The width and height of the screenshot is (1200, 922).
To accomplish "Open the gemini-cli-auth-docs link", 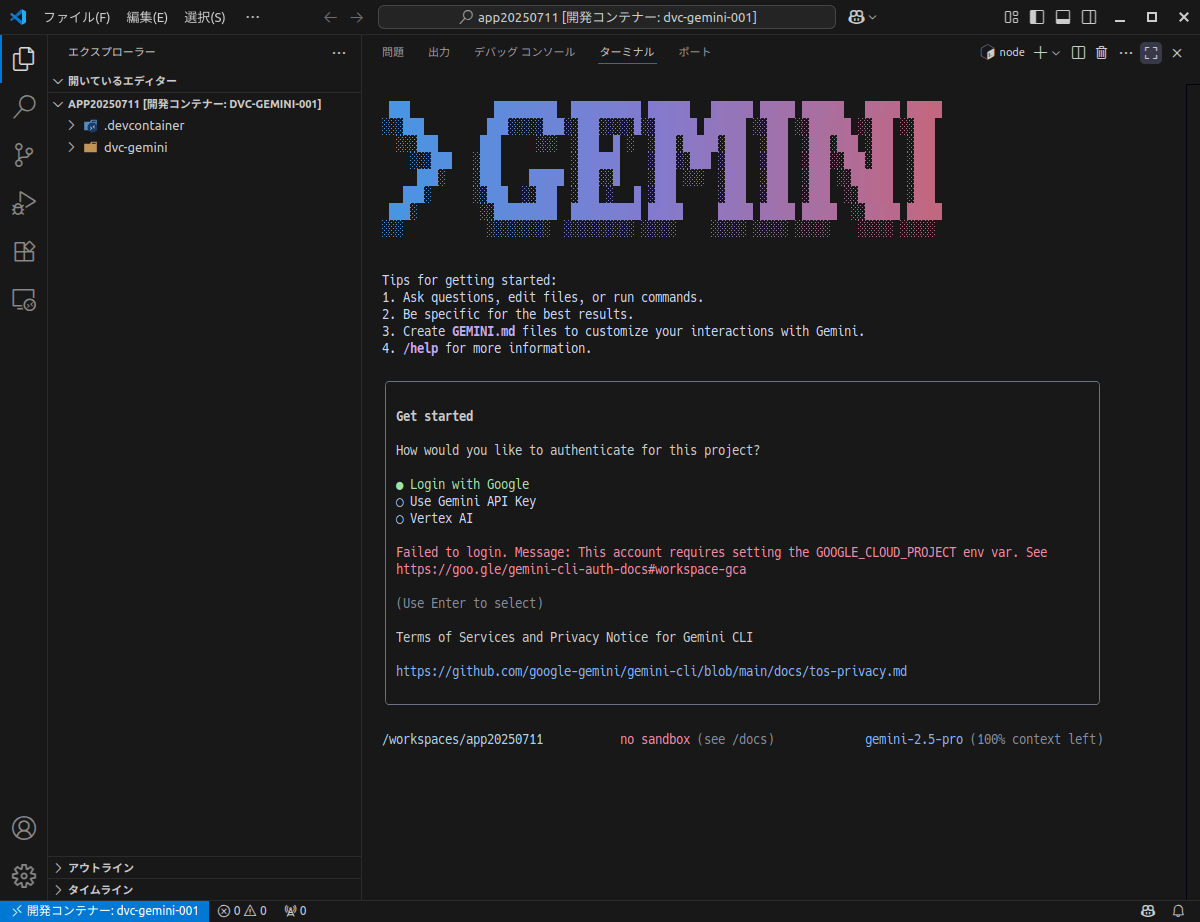I will [x=571, y=569].
